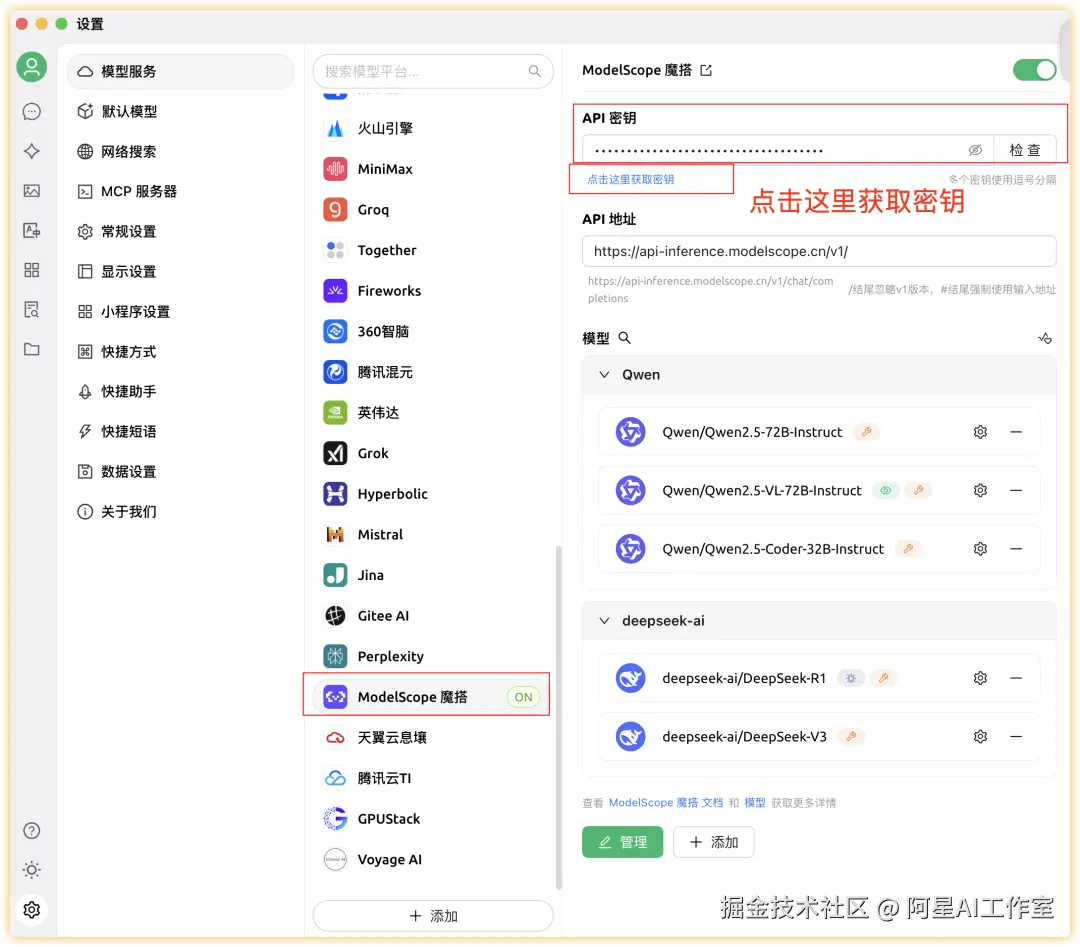Click green 管理 models button
The width and height of the screenshot is (1080, 947).
[622, 842]
